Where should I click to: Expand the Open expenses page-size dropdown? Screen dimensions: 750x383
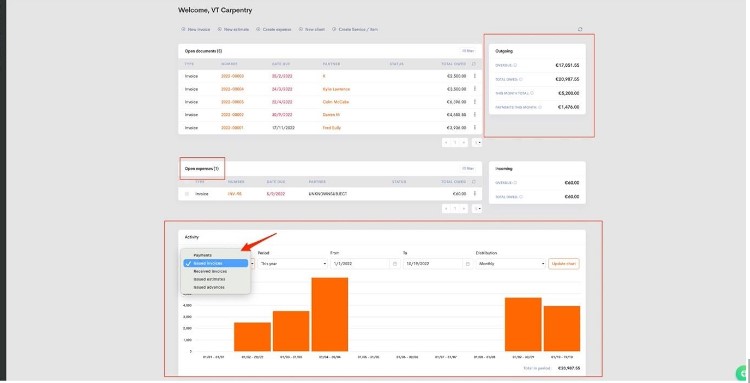(477, 209)
